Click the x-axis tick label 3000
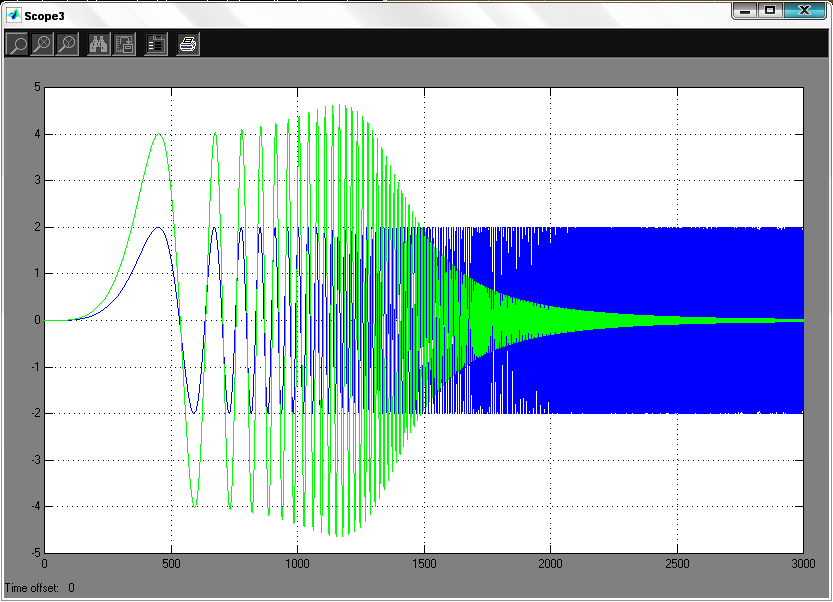 [803, 564]
